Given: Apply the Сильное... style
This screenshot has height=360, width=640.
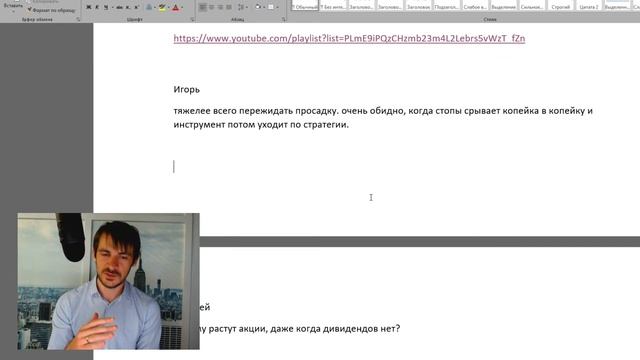Looking at the screenshot, I should [532, 5].
